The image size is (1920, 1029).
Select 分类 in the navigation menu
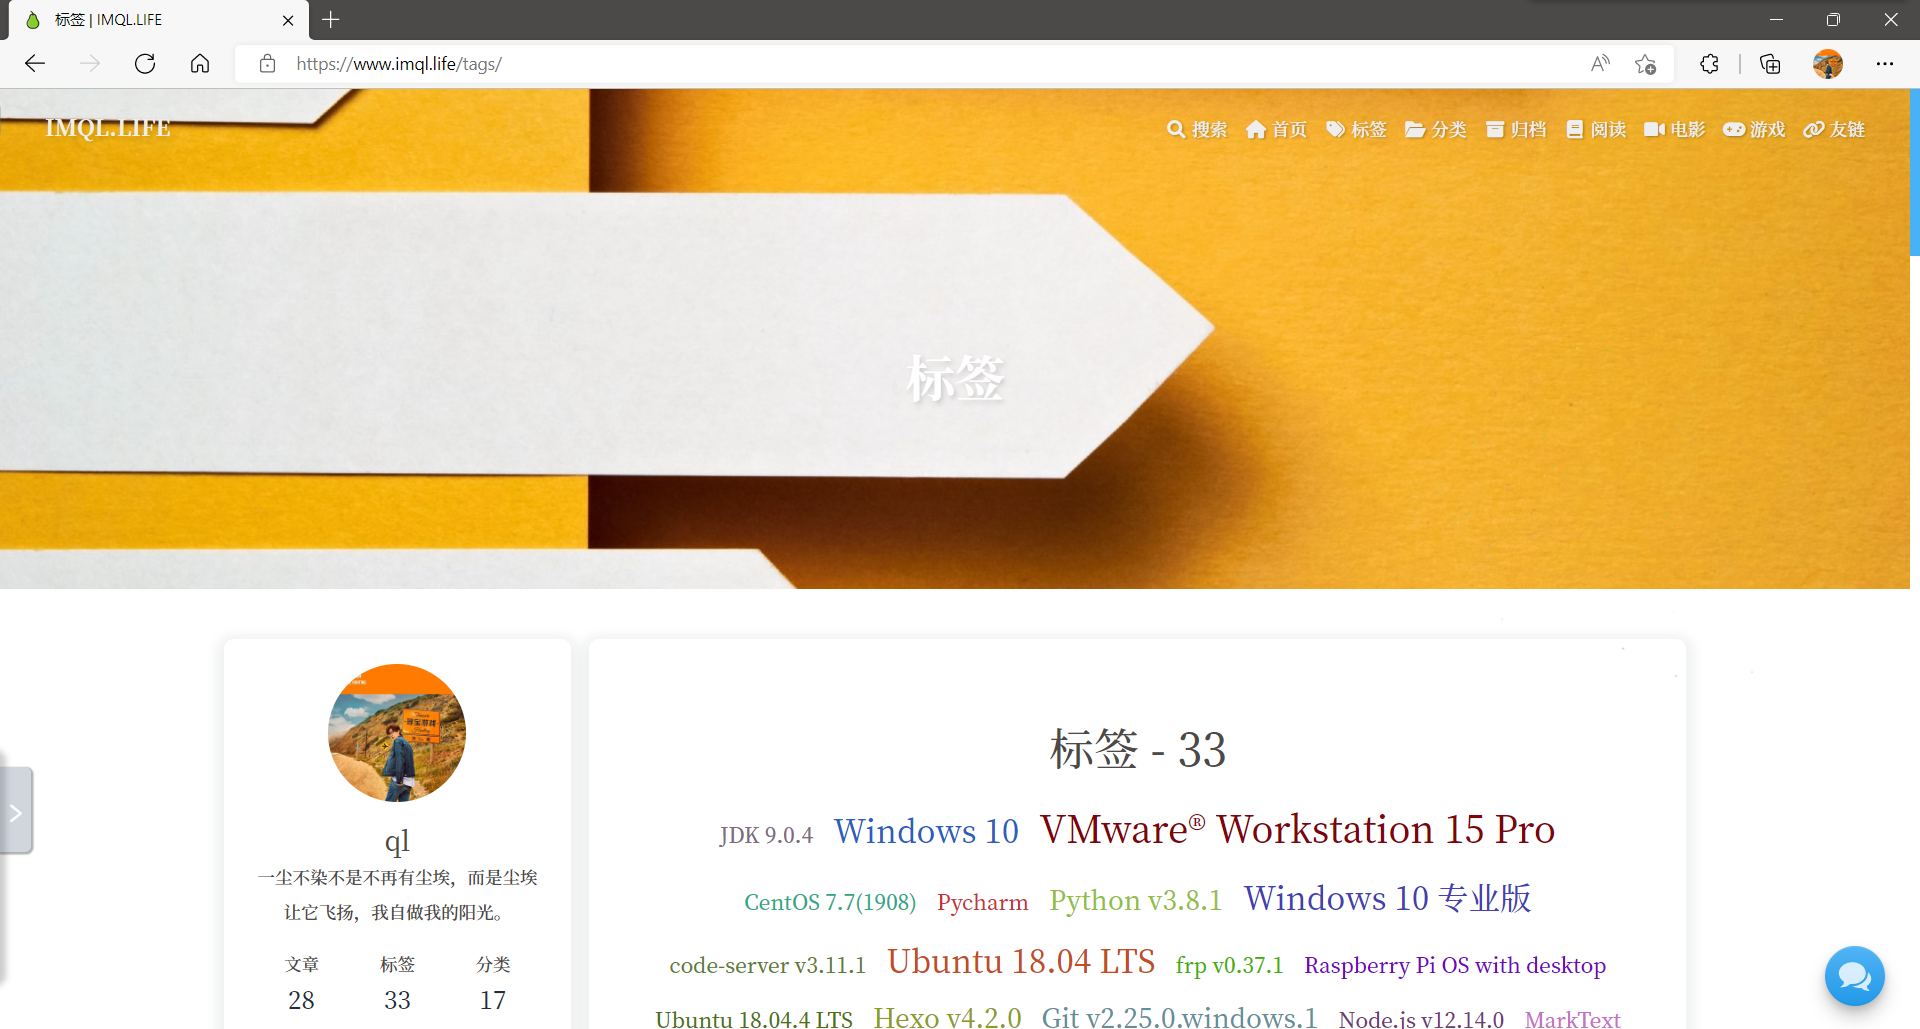coord(1436,129)
